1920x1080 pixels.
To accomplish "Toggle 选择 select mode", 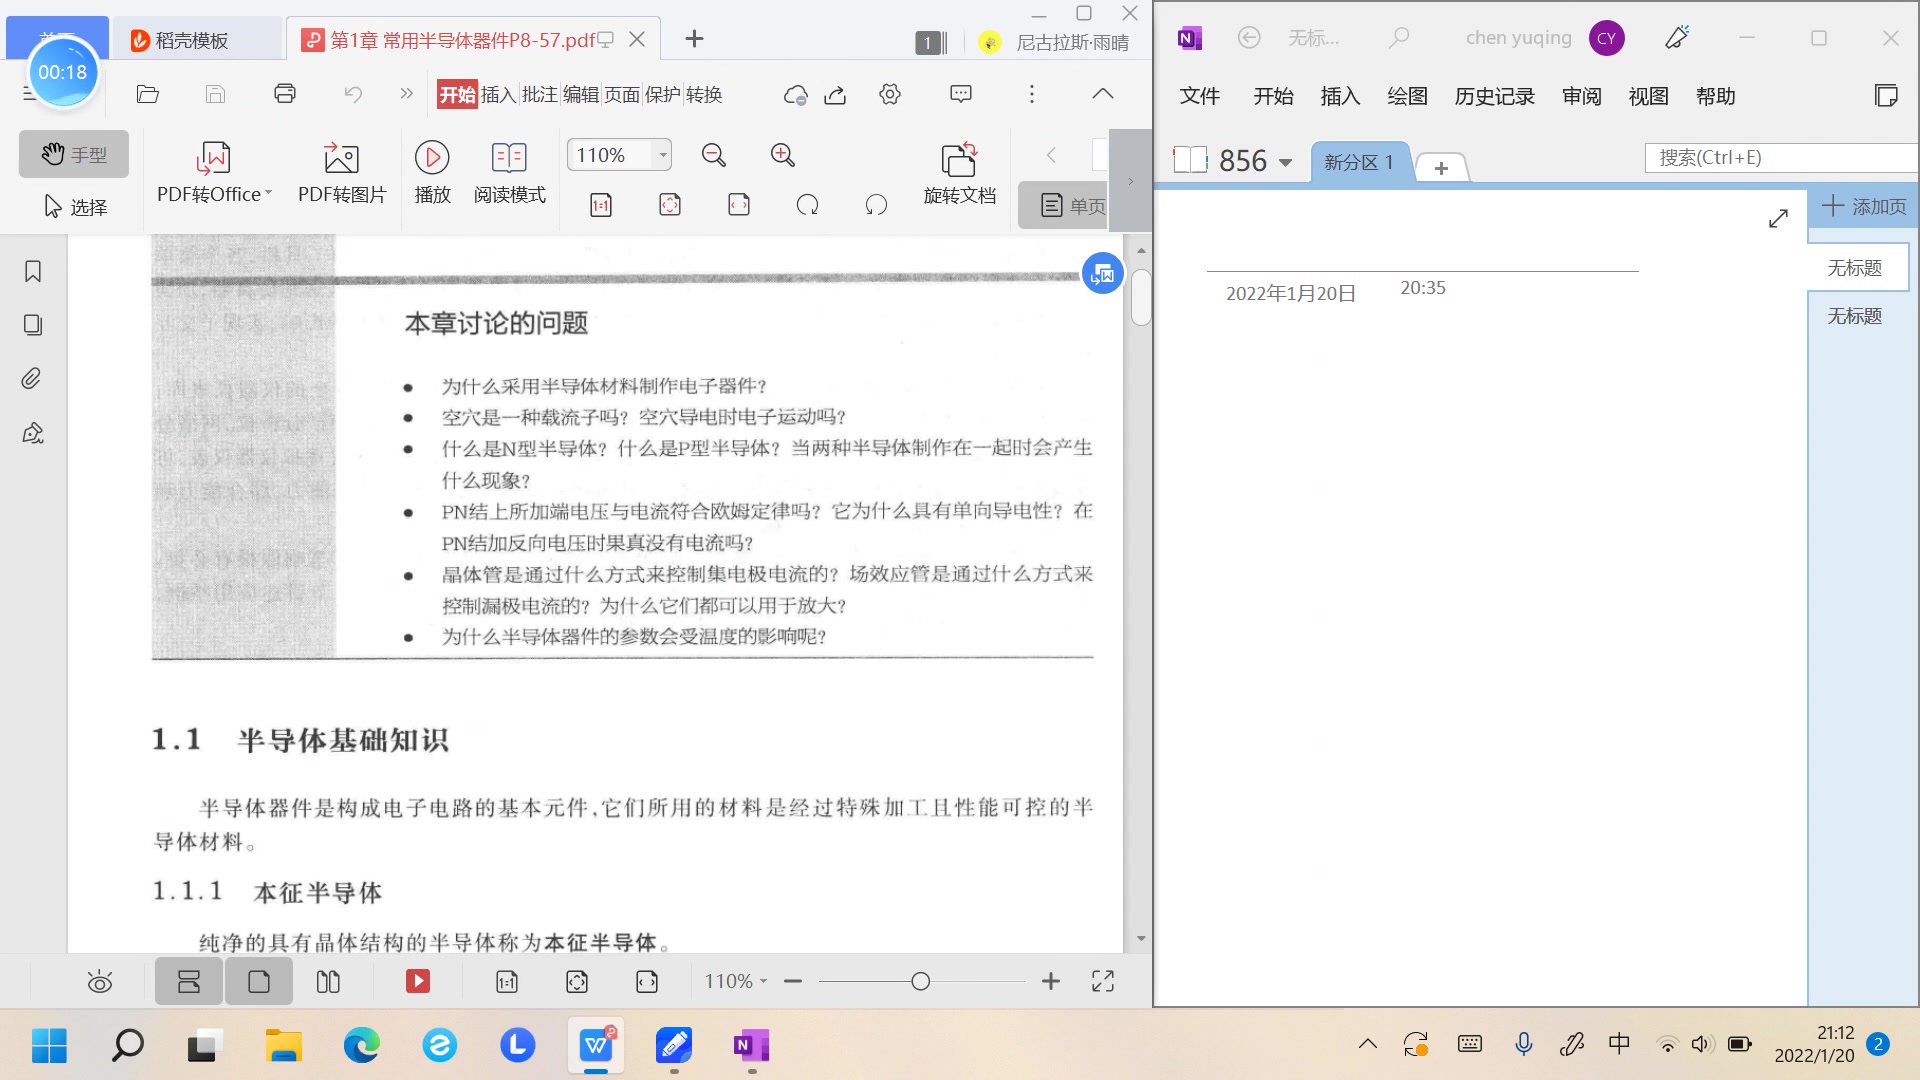I will (75, 206).
